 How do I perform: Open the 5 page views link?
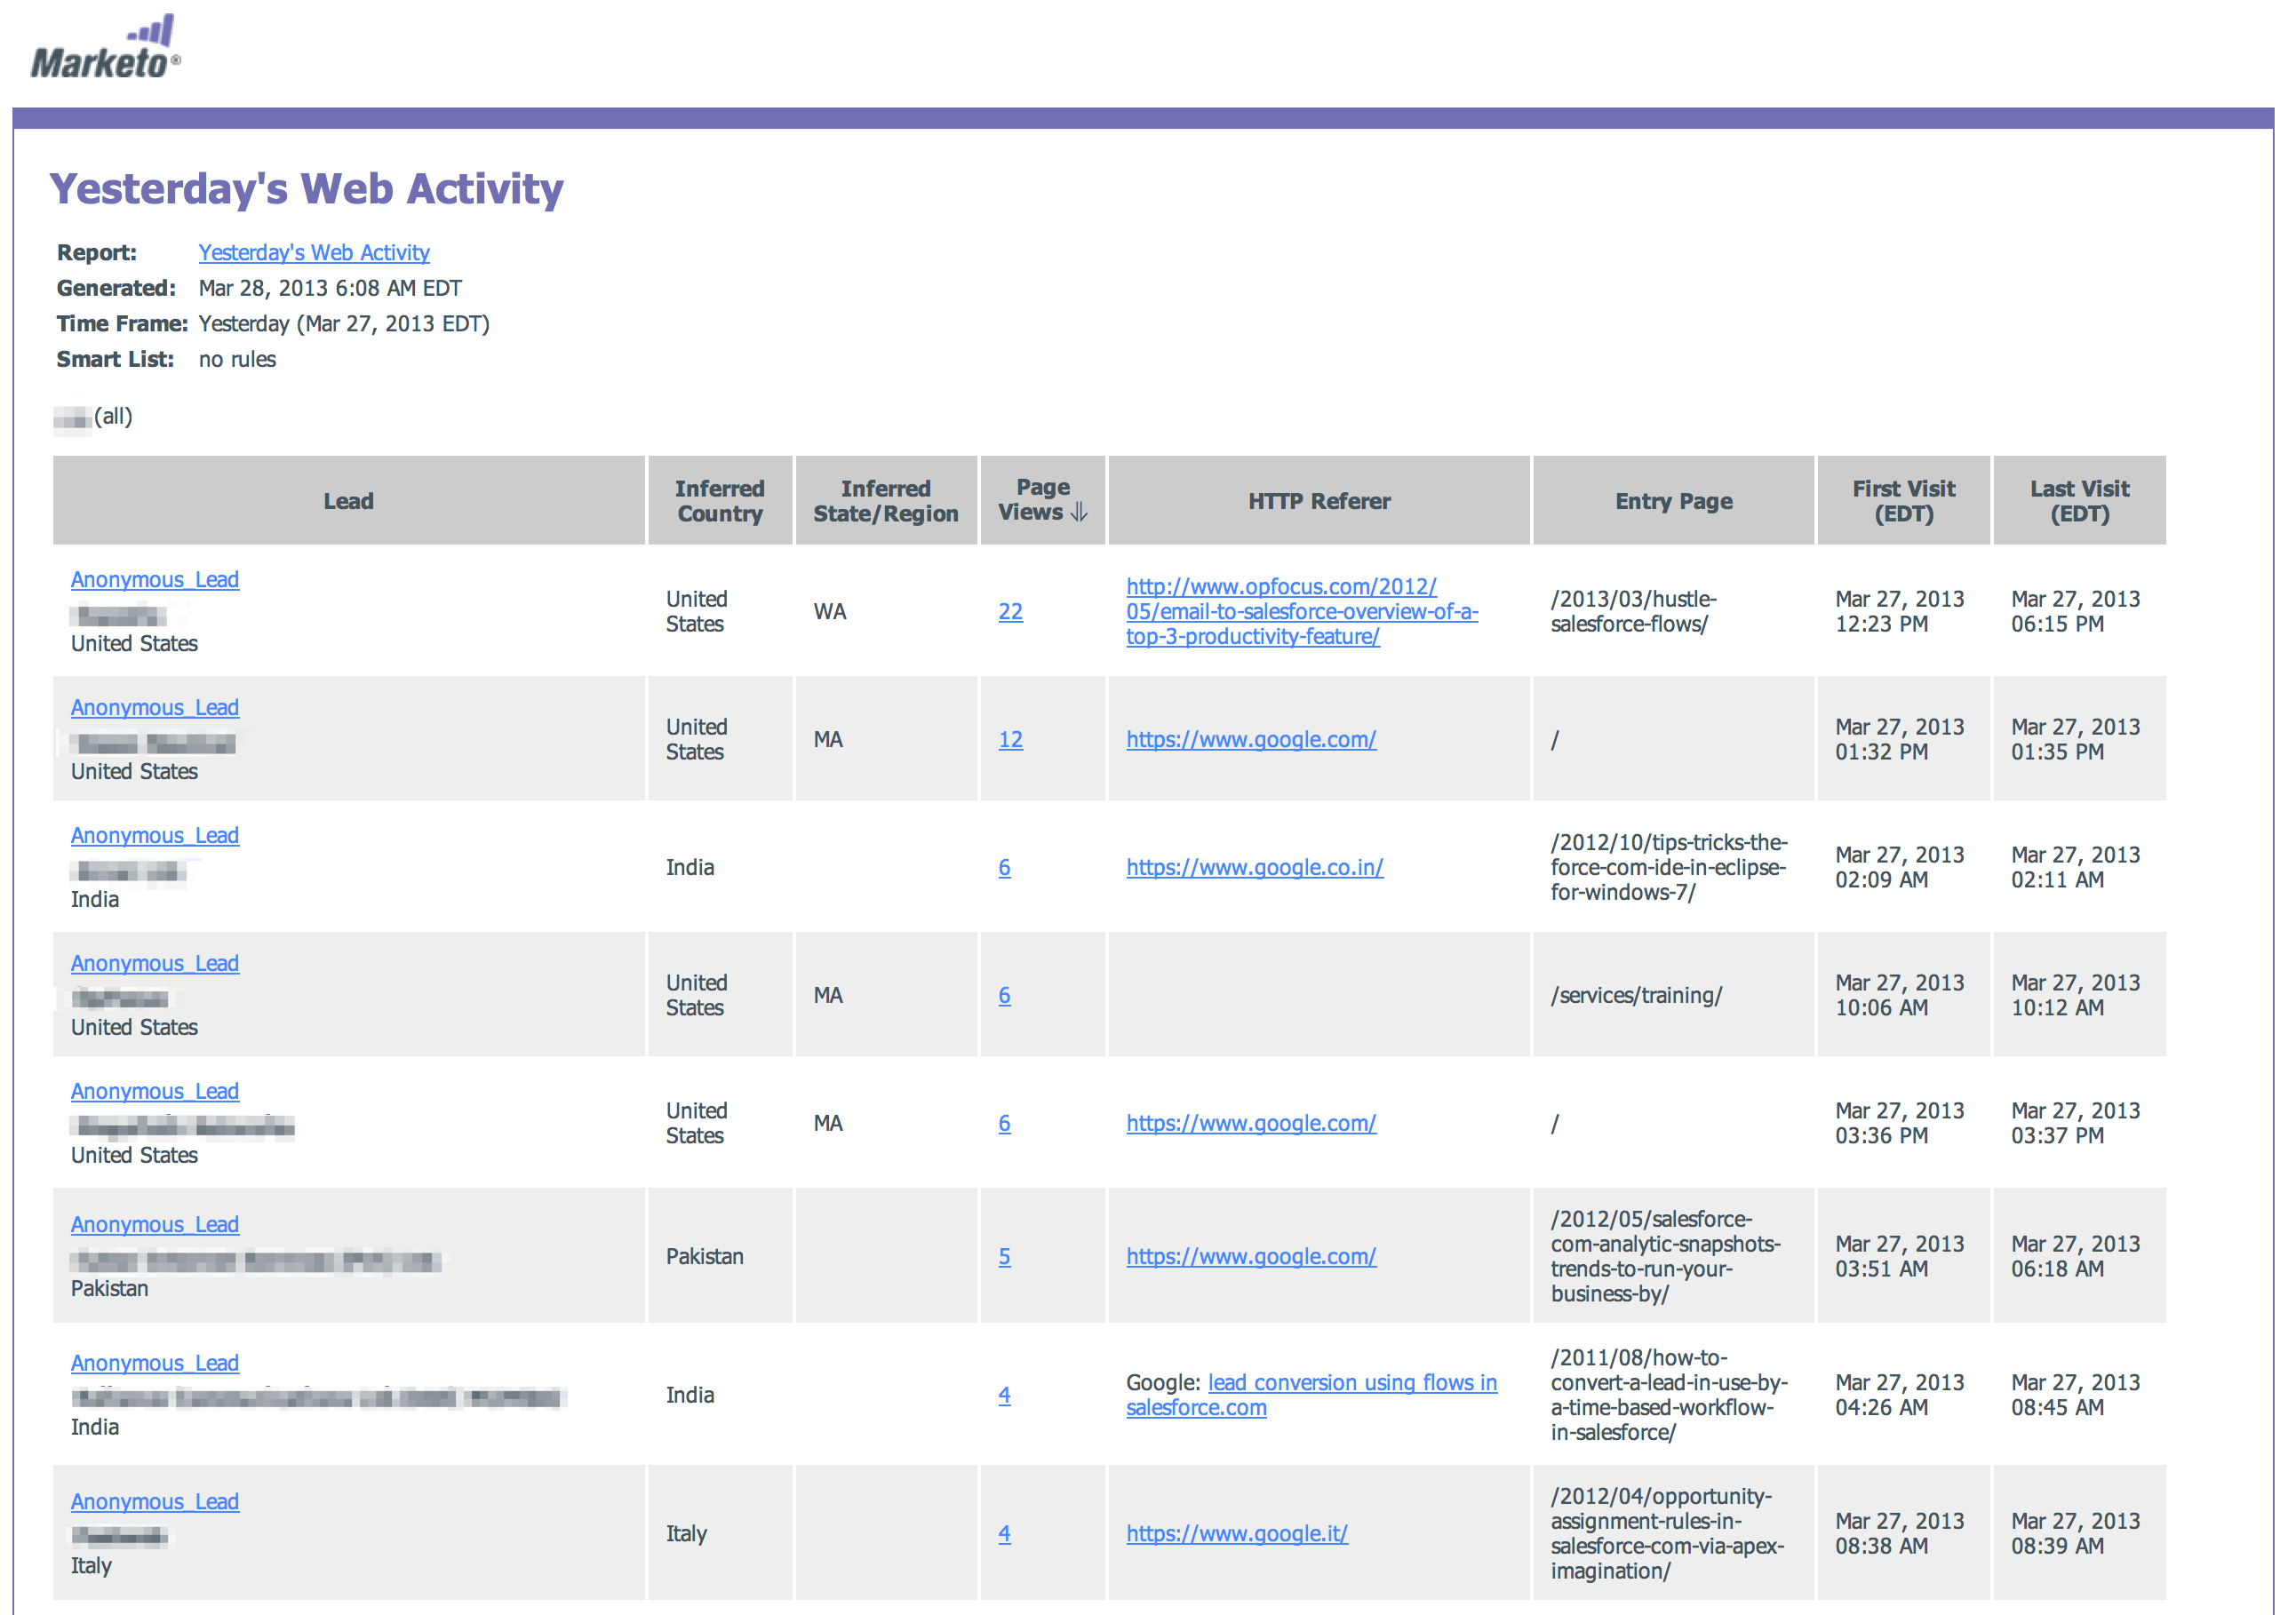(1004, 1257)
